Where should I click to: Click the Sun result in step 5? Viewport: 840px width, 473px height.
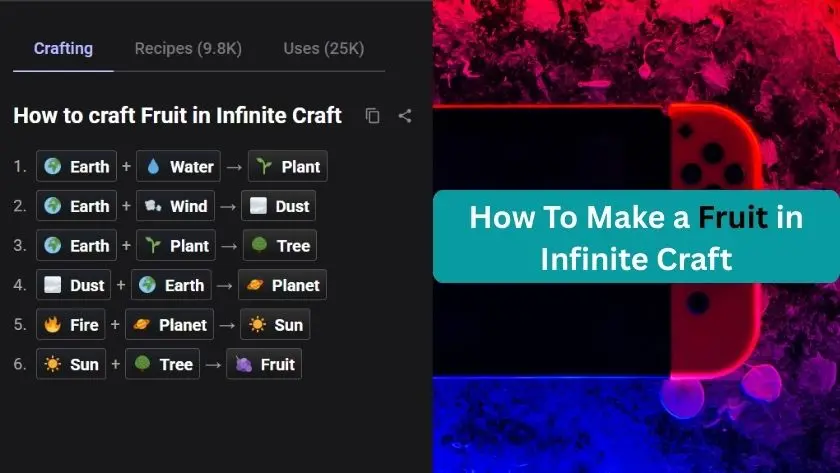pyautogui.click(x=275, y=325)
